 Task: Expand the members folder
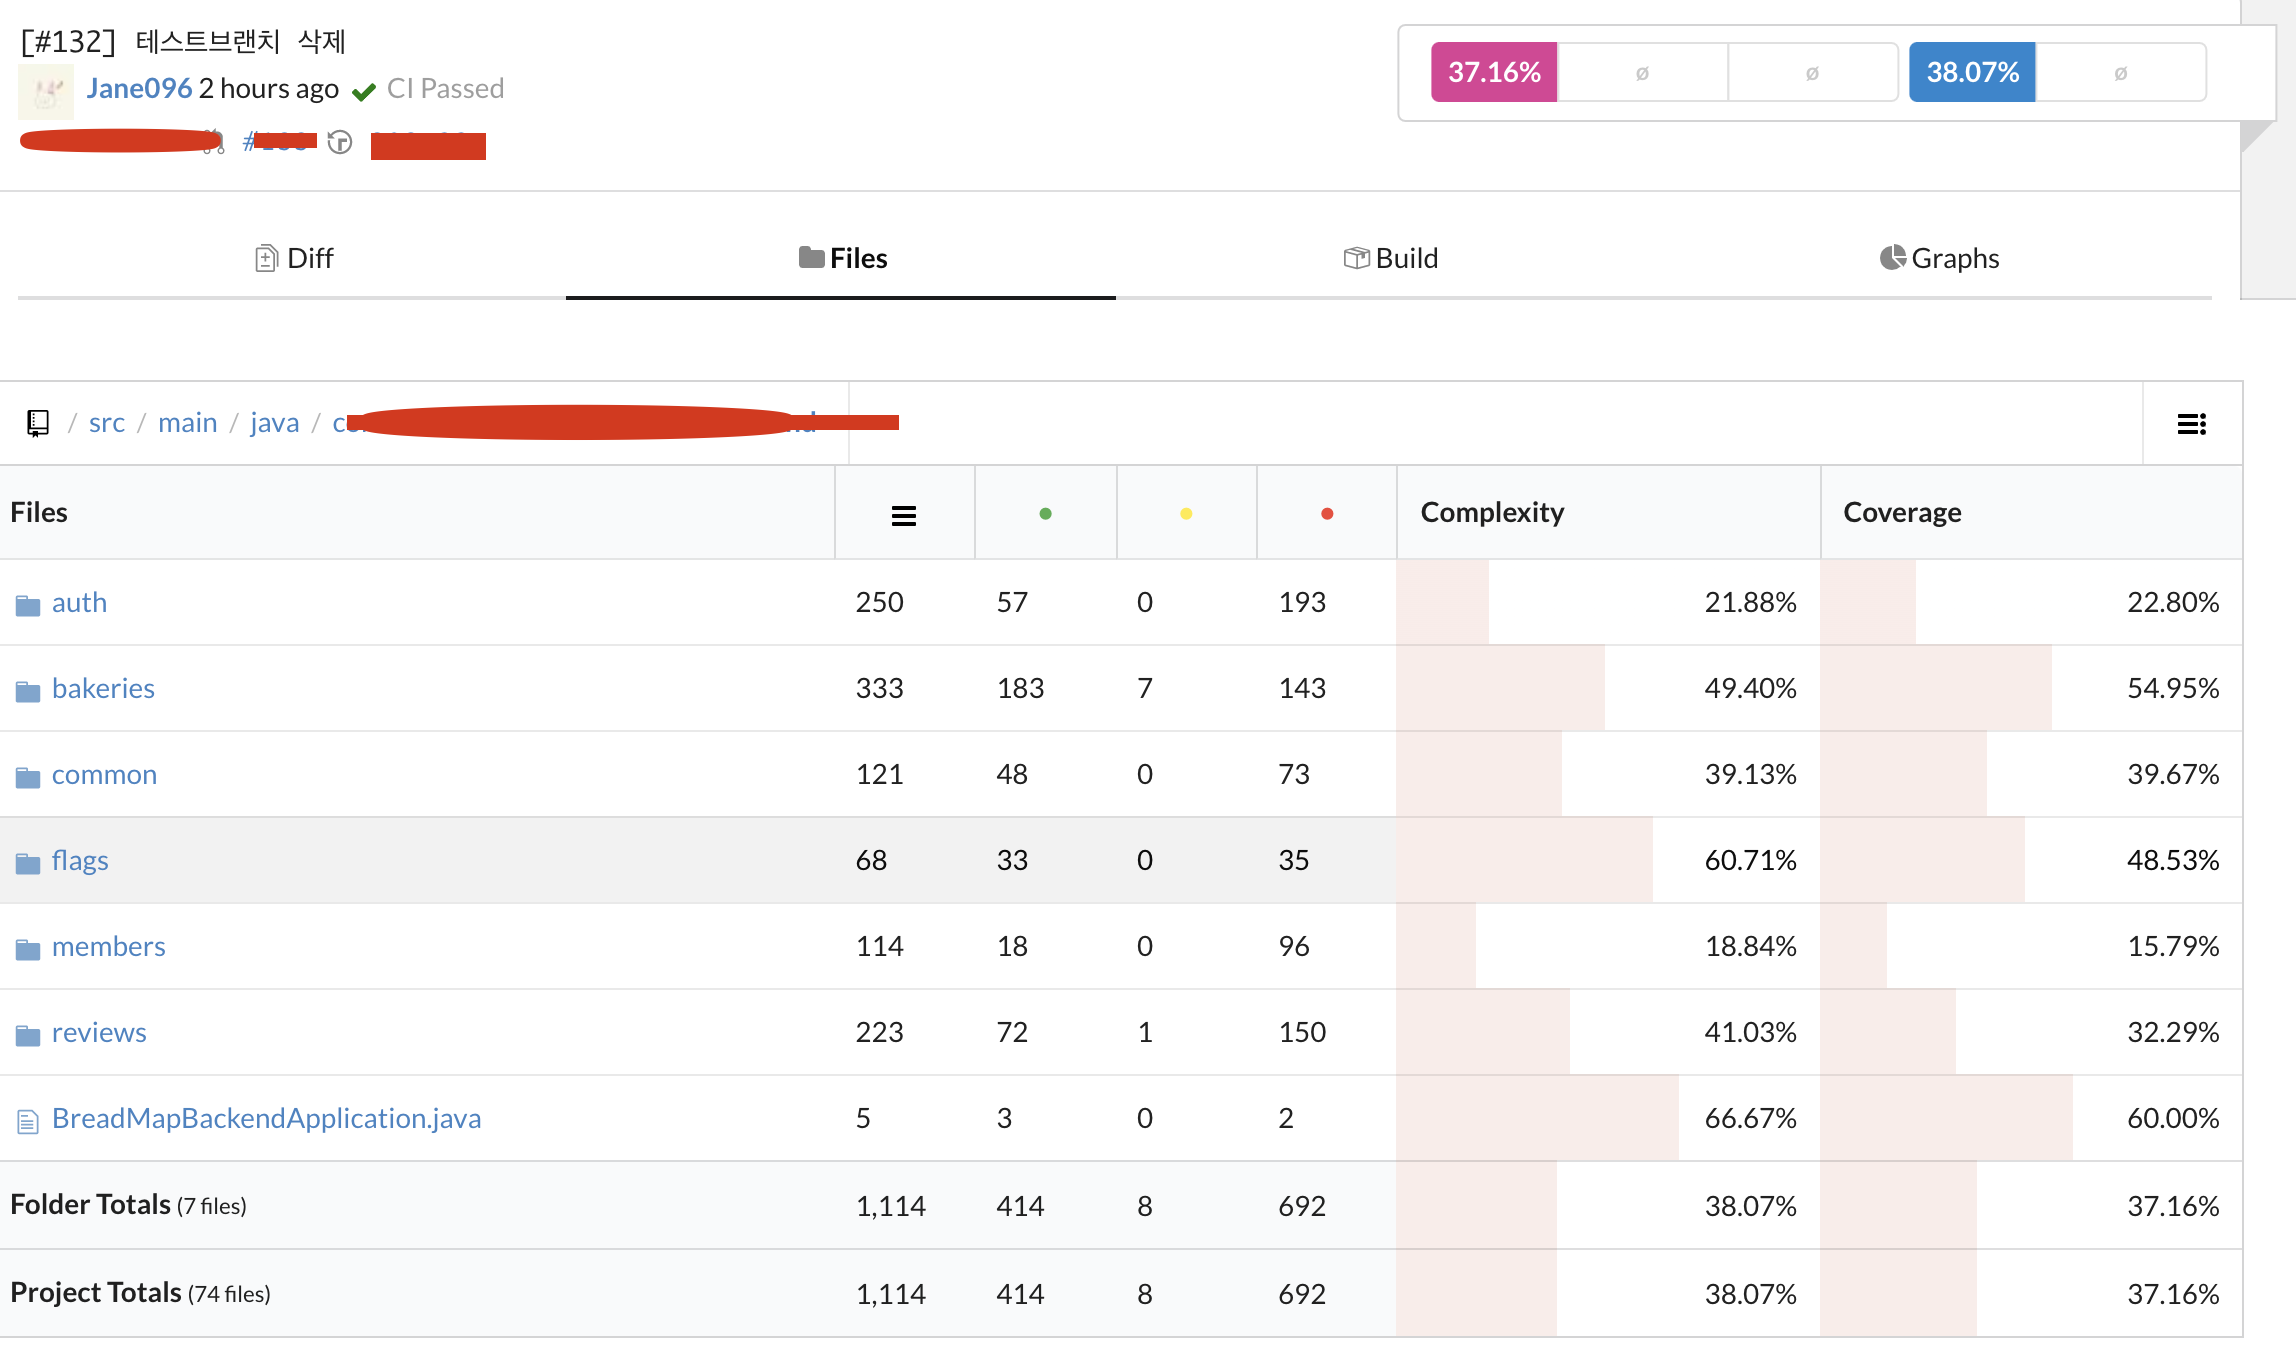click(x=108, y=946)
